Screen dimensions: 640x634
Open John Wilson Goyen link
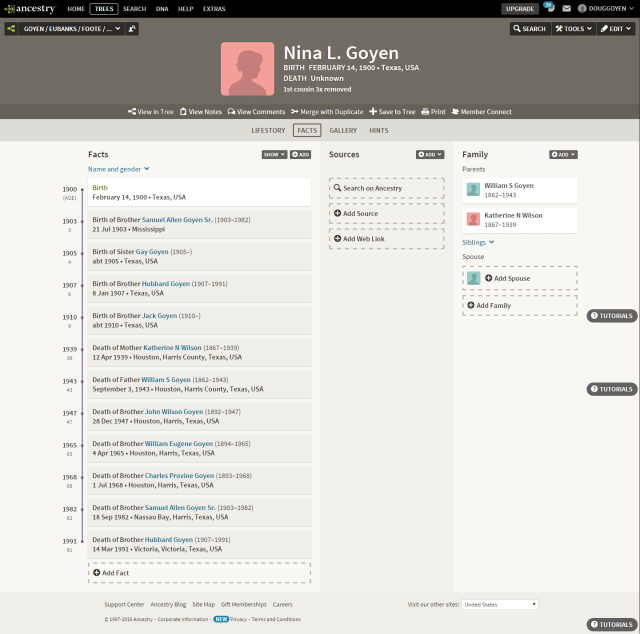tap(174, 412)
